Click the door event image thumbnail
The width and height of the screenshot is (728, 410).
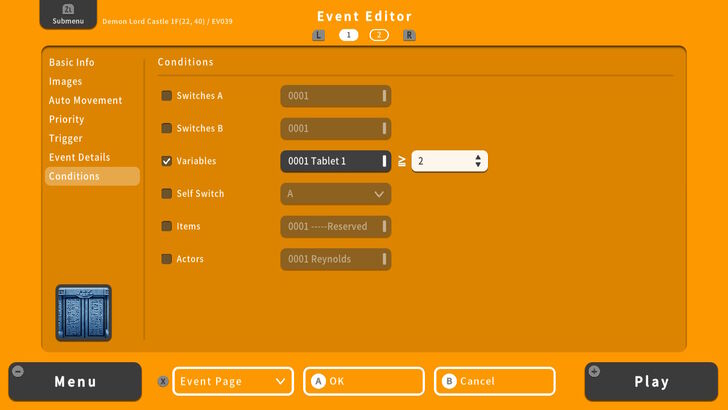(84, 312)
